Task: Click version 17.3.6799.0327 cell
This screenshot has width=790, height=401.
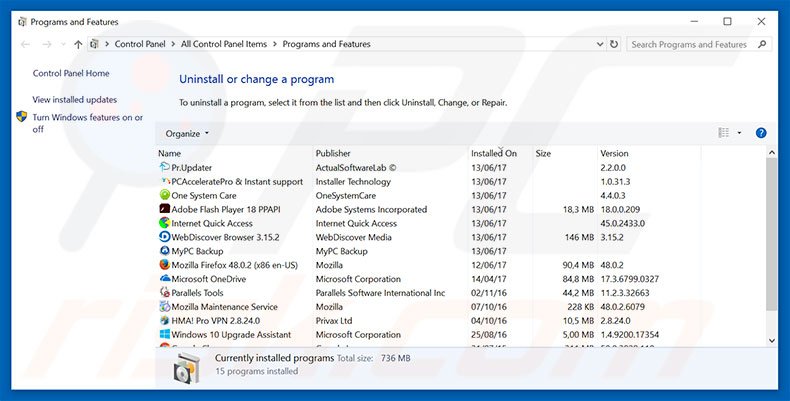Action: [630, 279]
